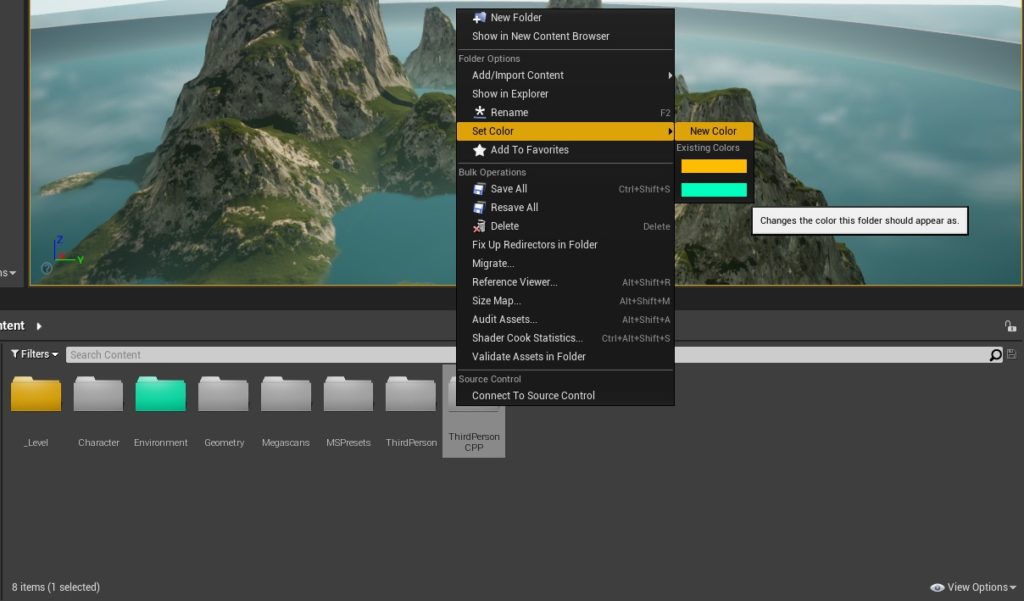The image size is (1024, 601).
Task: Click the save search icon beside search bar
Action: pyautogui.click(x=1010, y=354)
